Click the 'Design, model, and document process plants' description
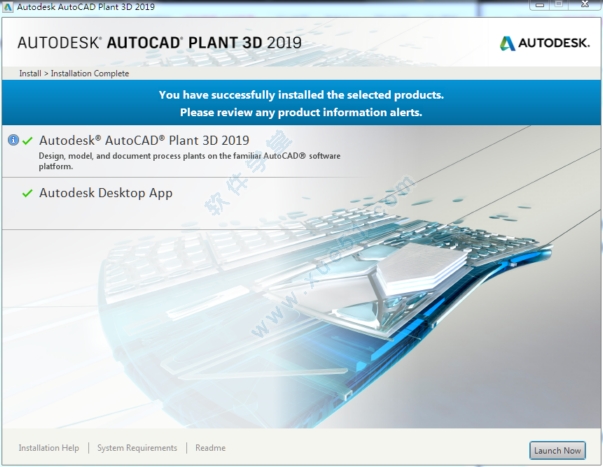Image resolution: width=603 pixels, height=467 pixels. point(190,161)
